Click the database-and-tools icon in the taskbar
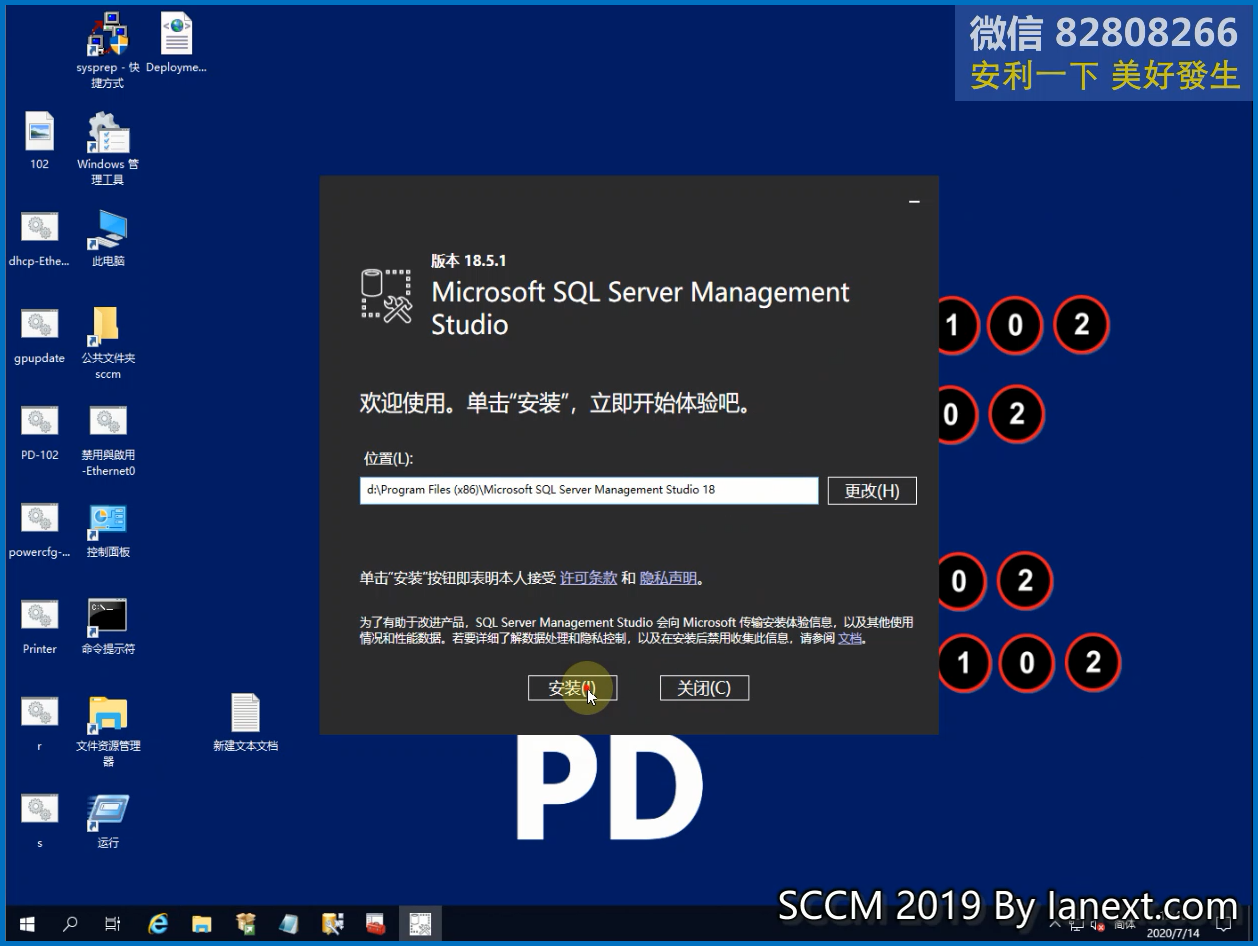Viewport: 1258px width, 946px height. 332,924
